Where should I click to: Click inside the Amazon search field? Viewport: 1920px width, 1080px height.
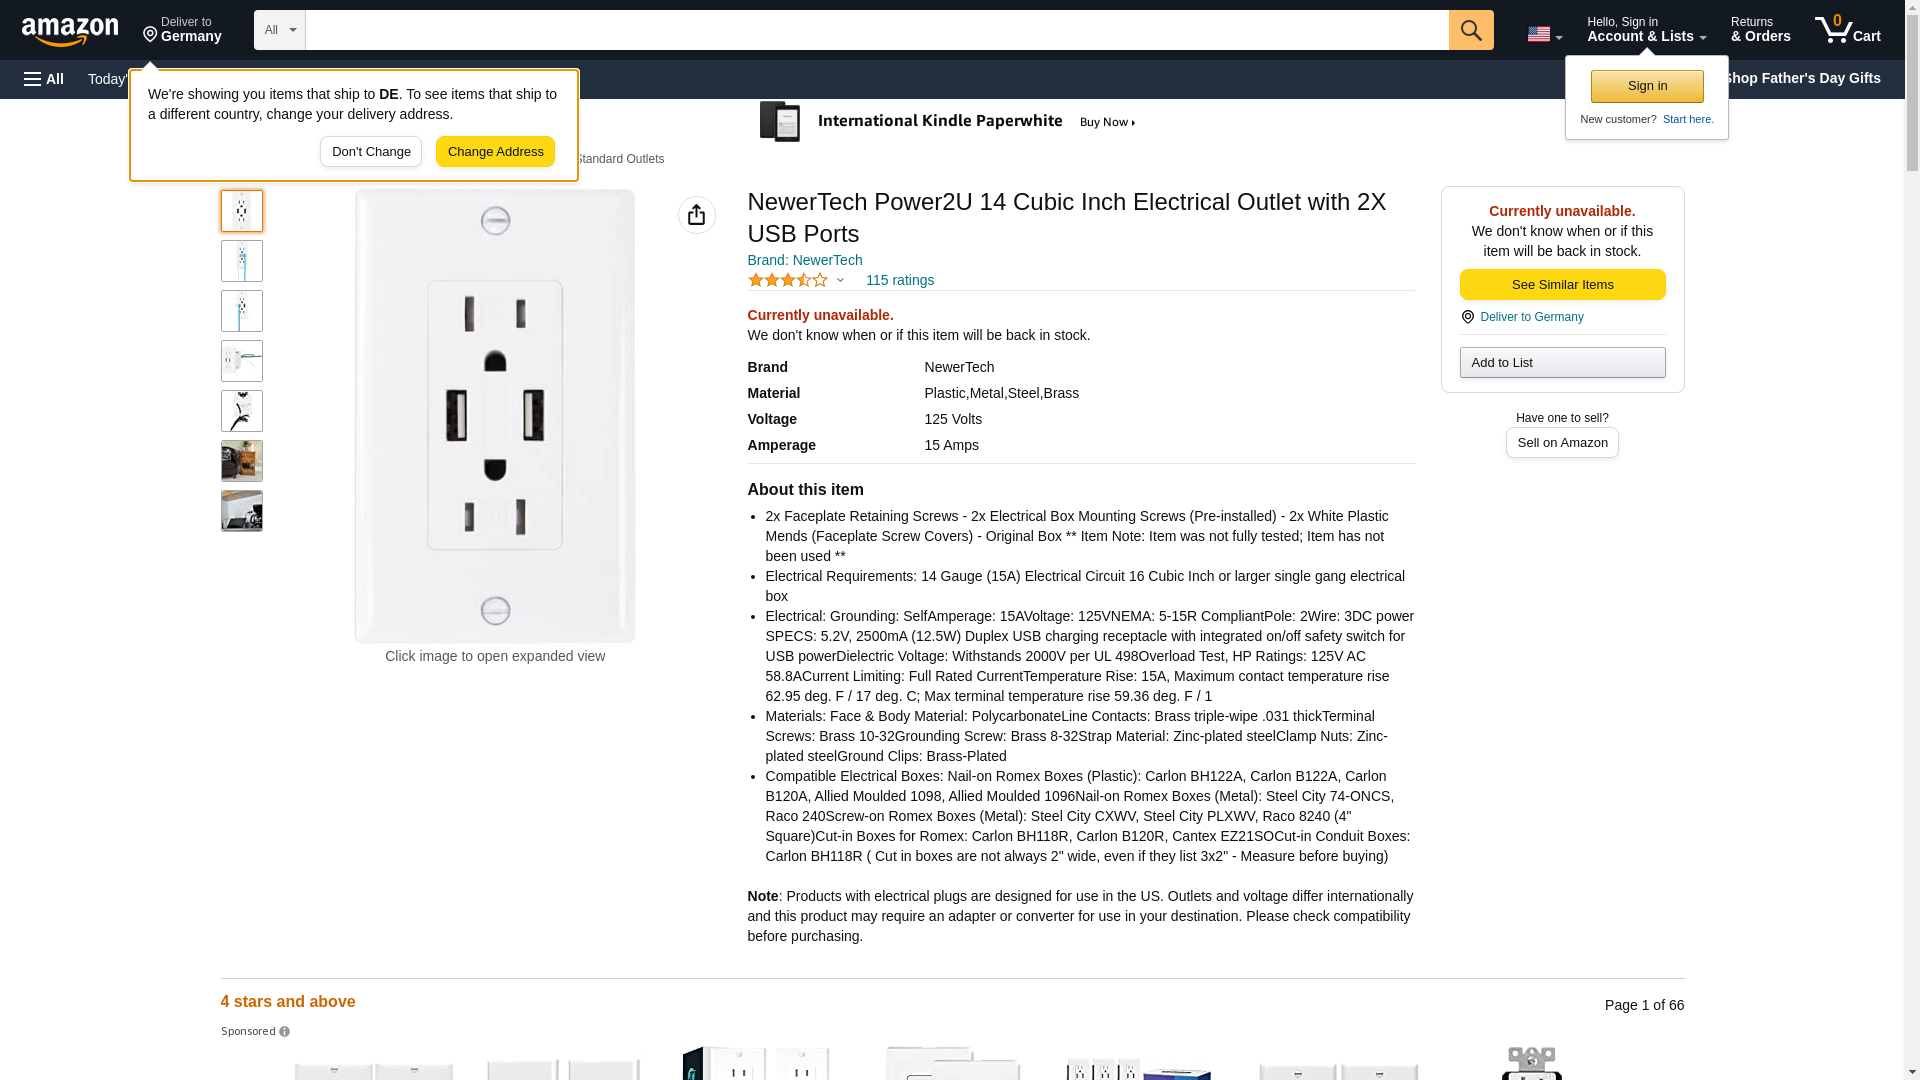pos(876,30)
